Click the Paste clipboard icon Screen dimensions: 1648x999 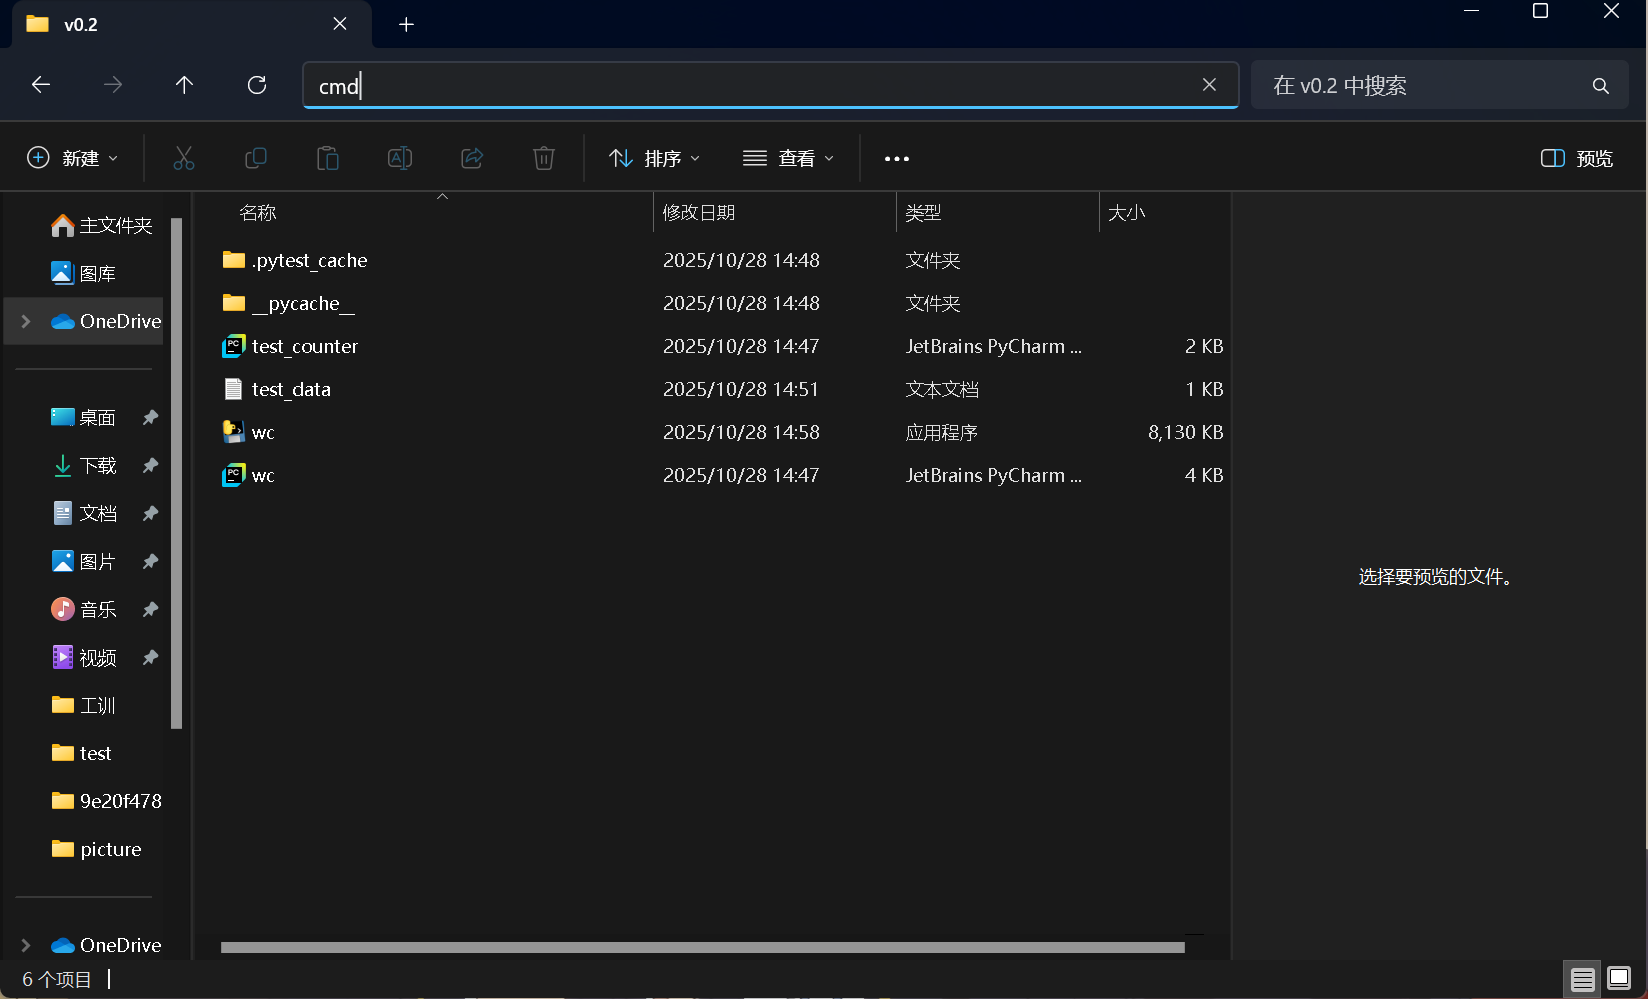click(x=328, y=158)
